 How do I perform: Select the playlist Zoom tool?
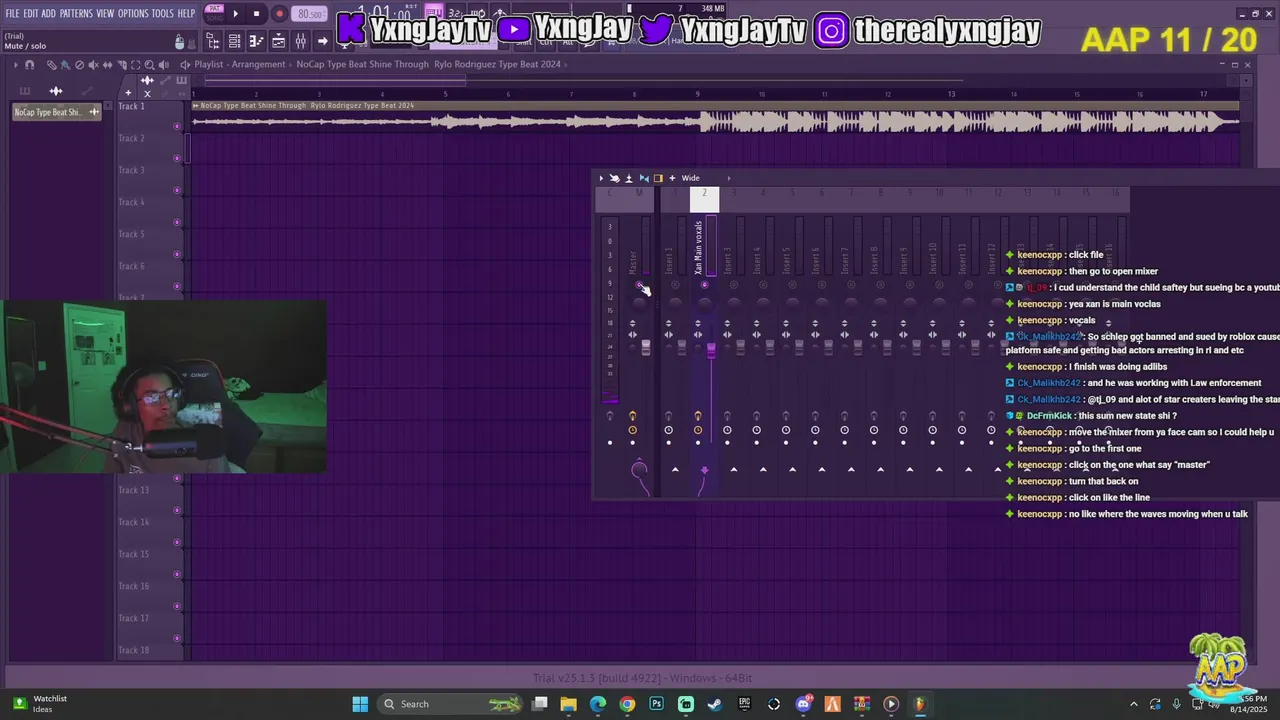[150, 65]
